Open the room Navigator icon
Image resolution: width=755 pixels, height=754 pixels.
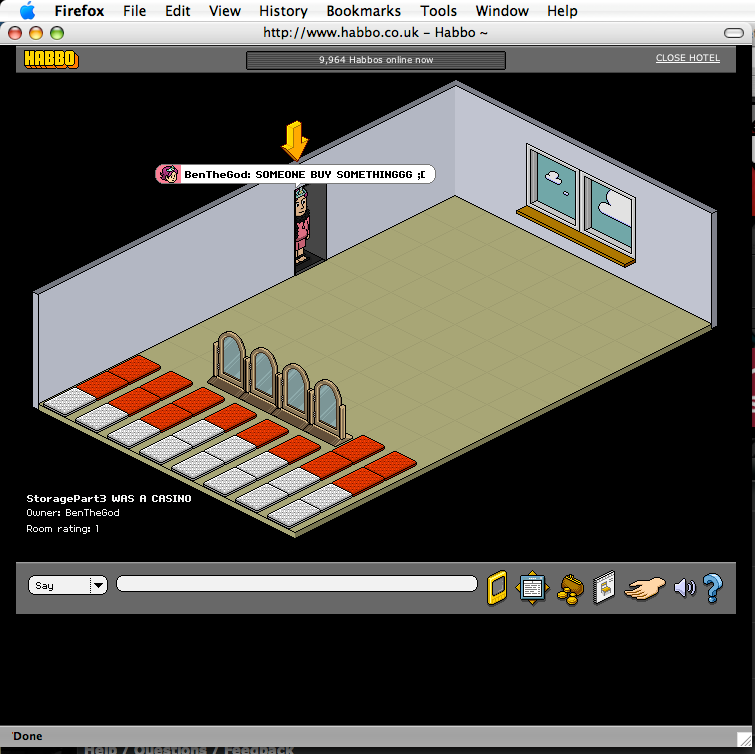(531, 587)
